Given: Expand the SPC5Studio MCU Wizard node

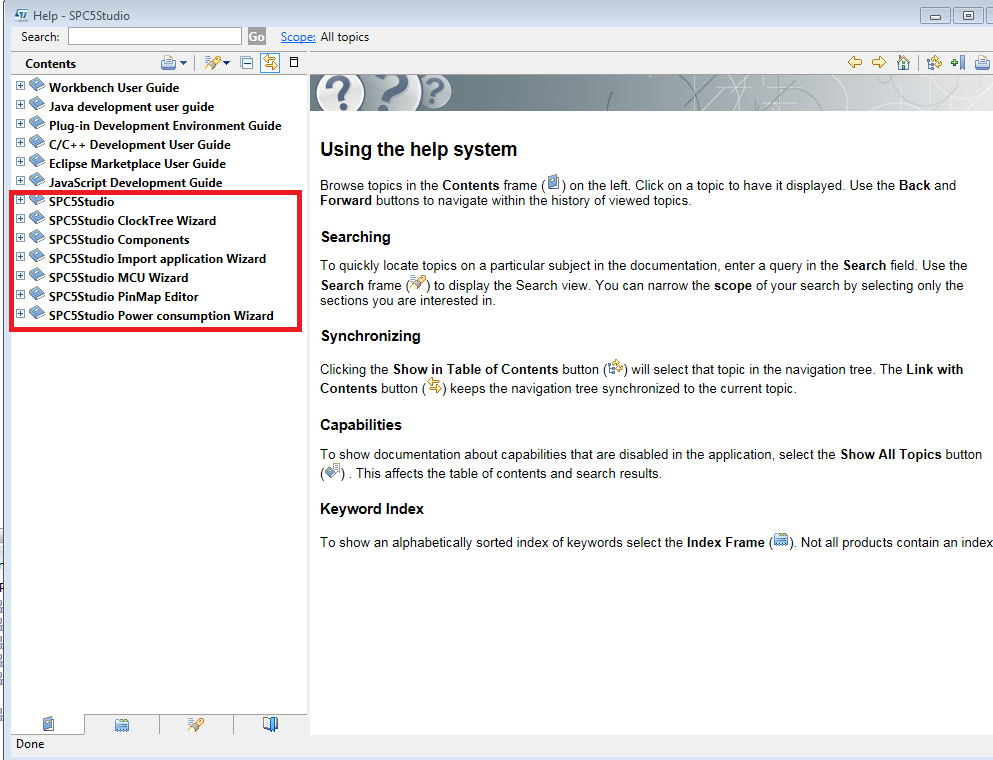Looking at the screenshot, I should tap(20, 276).
